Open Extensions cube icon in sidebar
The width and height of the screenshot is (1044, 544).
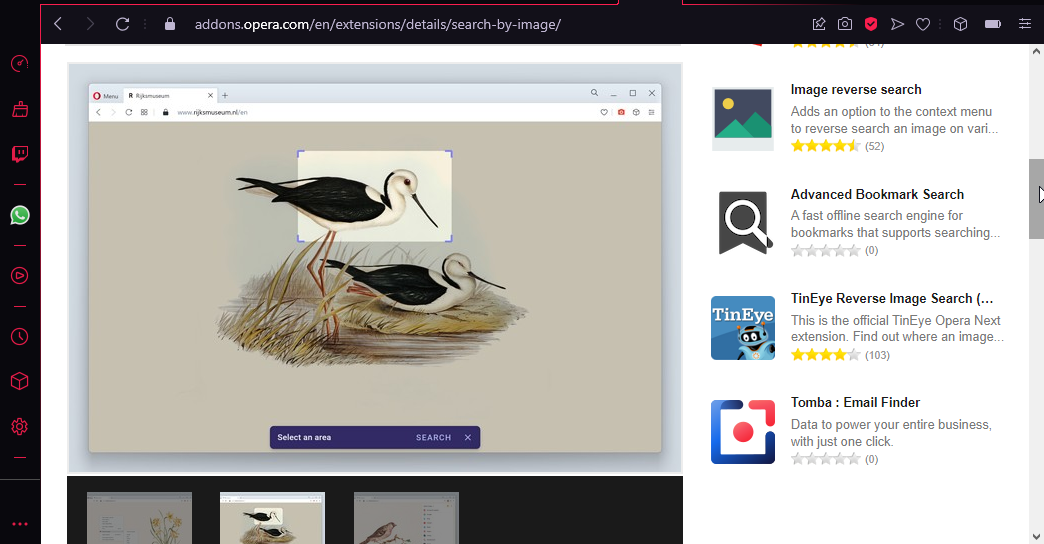[19, 381]
